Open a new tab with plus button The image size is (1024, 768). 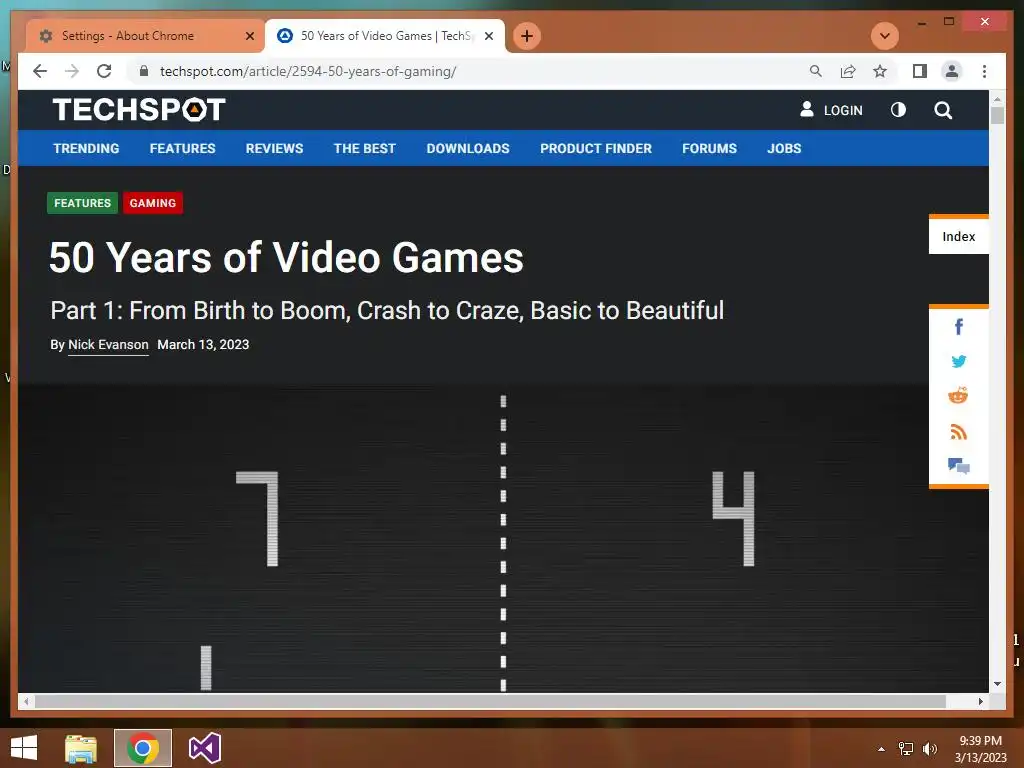pyautogui.click(x=527, y=36)
